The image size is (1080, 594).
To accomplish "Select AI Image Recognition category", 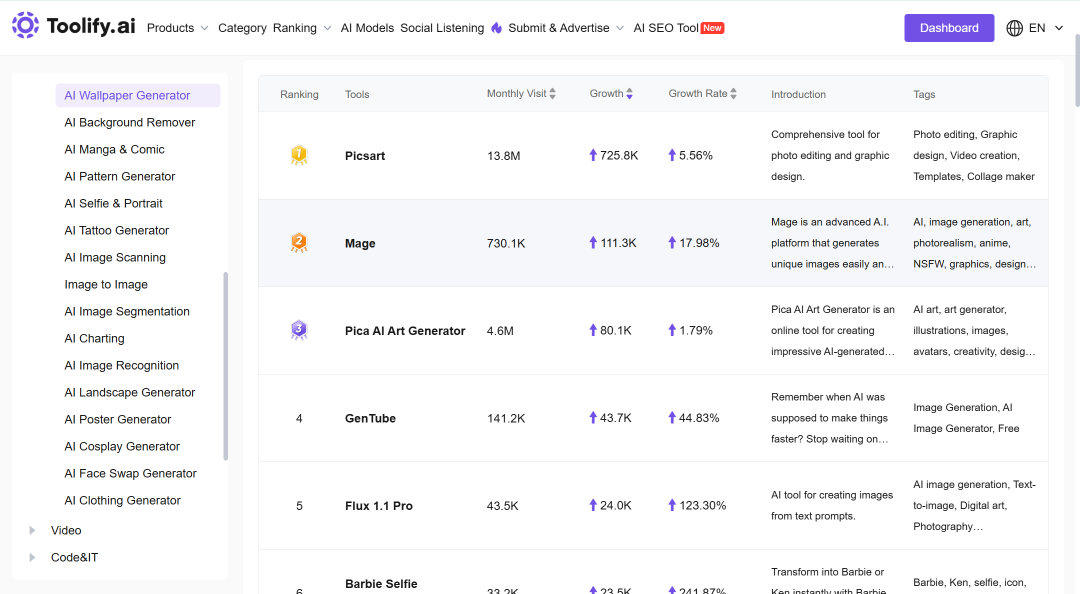I will [x=121, y=365].
